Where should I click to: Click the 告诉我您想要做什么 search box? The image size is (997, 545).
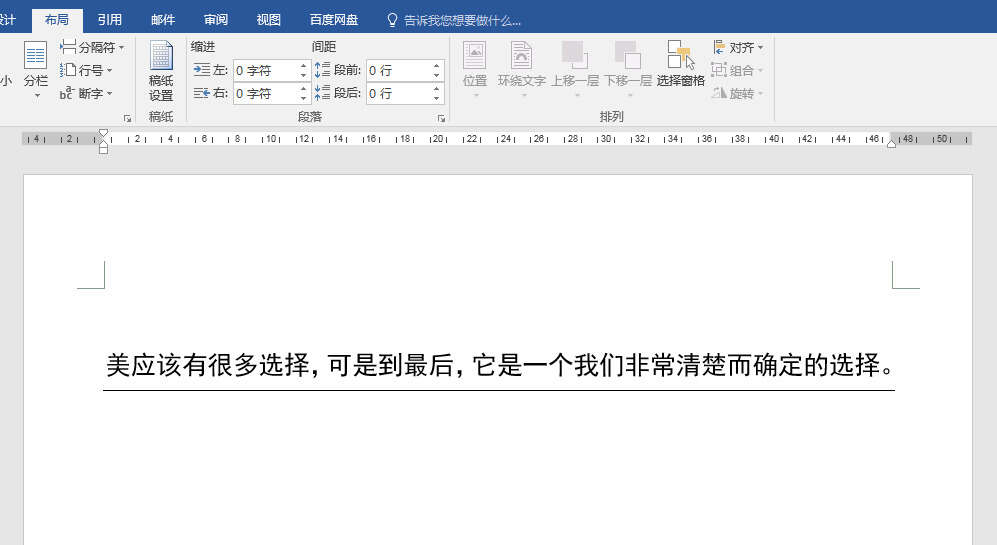462,20
